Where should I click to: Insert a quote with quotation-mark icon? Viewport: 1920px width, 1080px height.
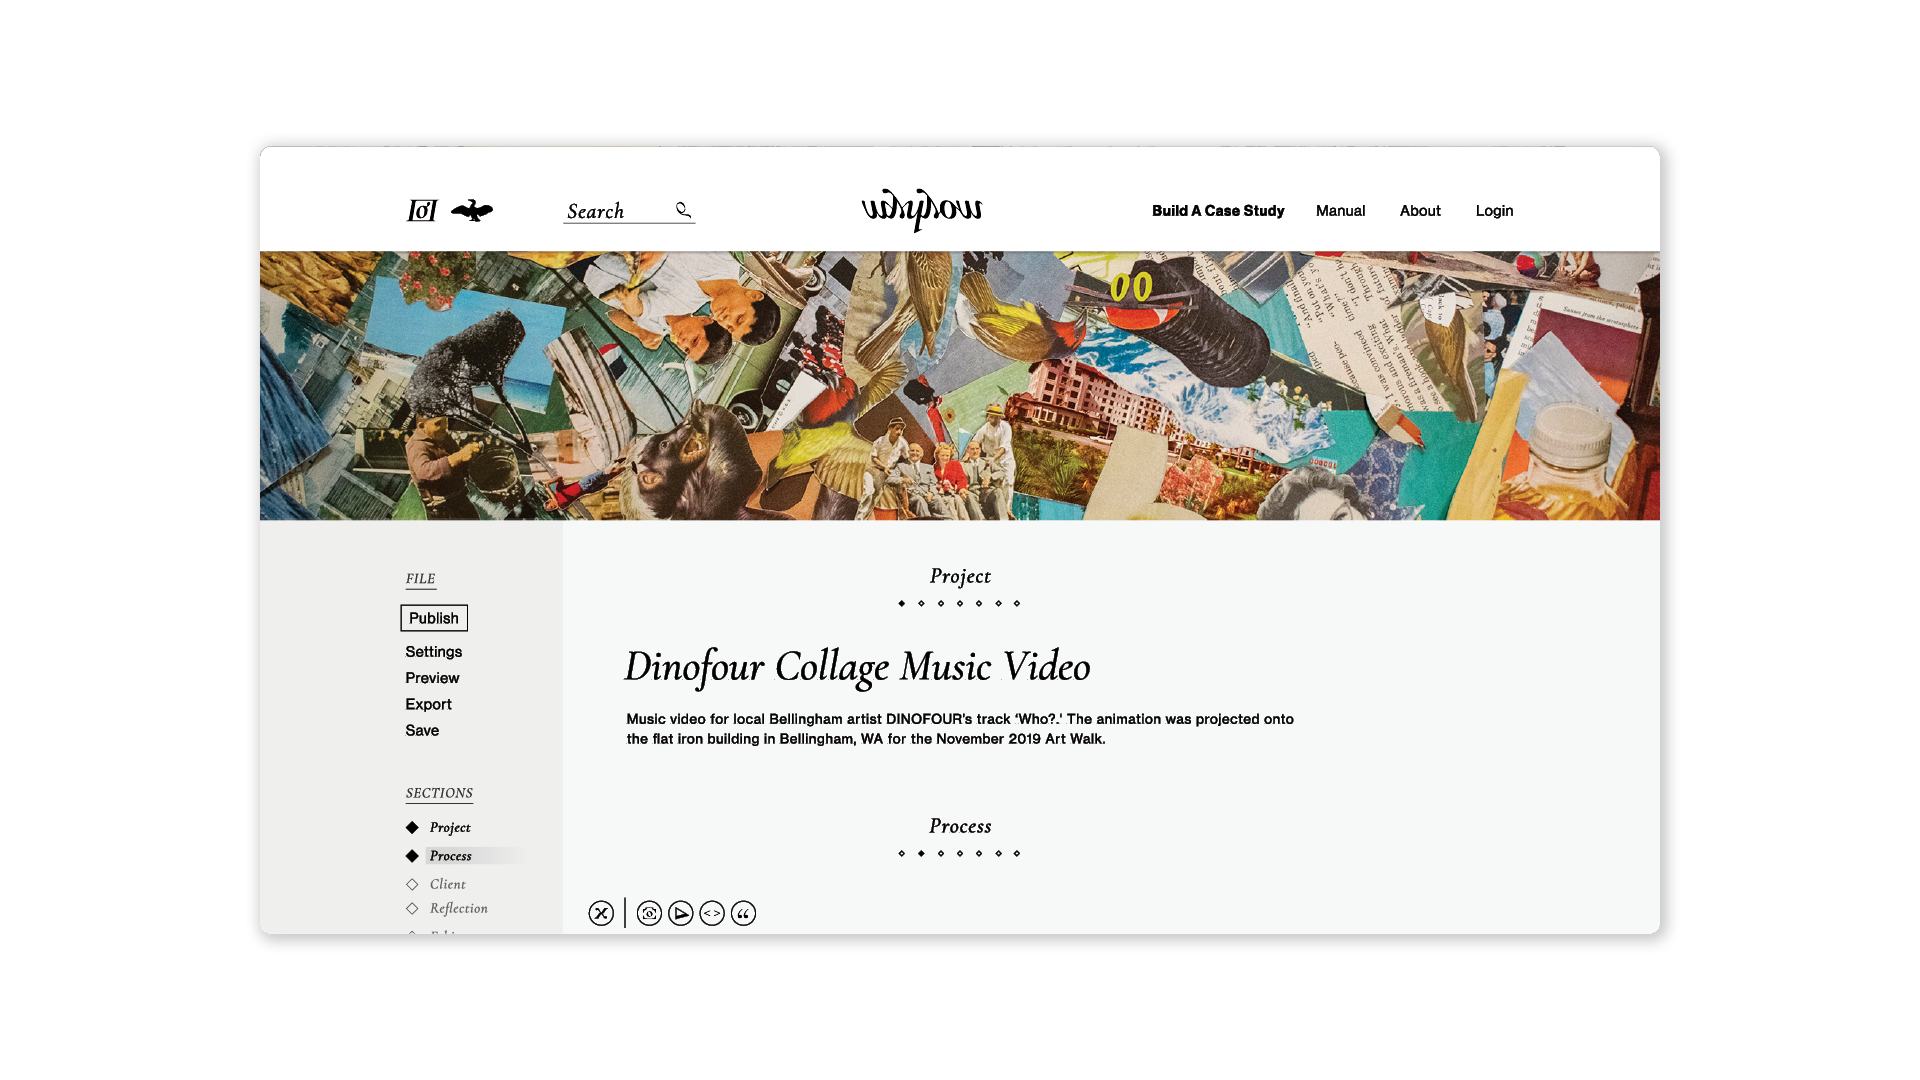pyautogui.click(x=743, y=913)
